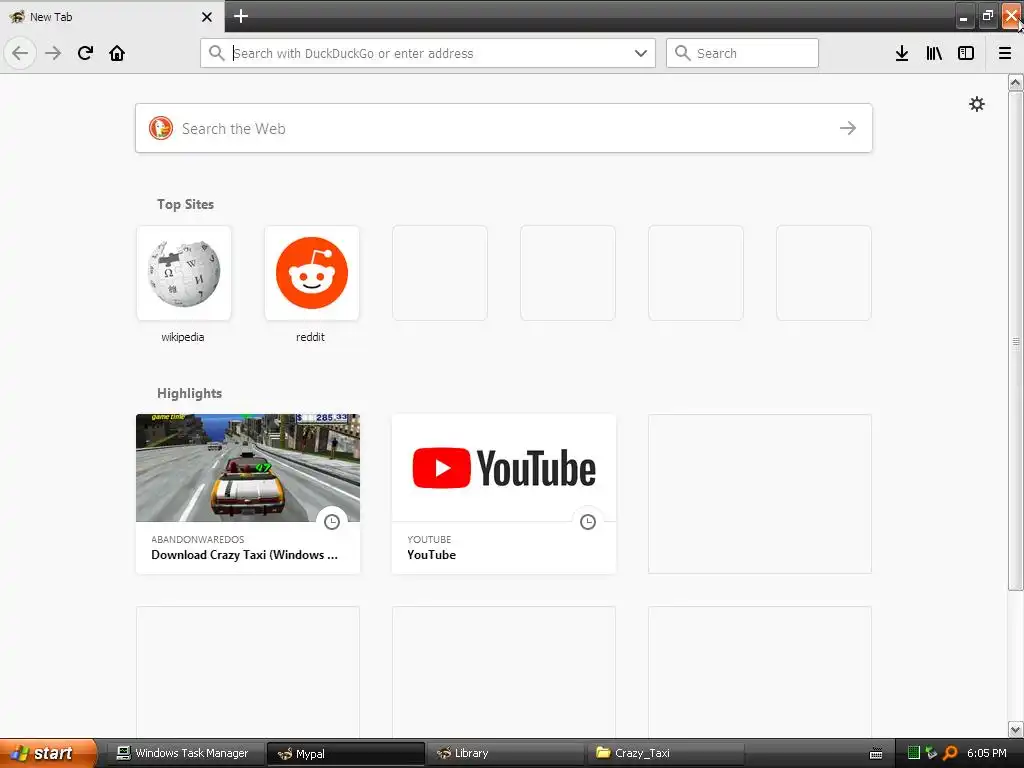Focus the DuckDuckGo address field
This screenshot has height=768, width=1024.
[430, 54]
